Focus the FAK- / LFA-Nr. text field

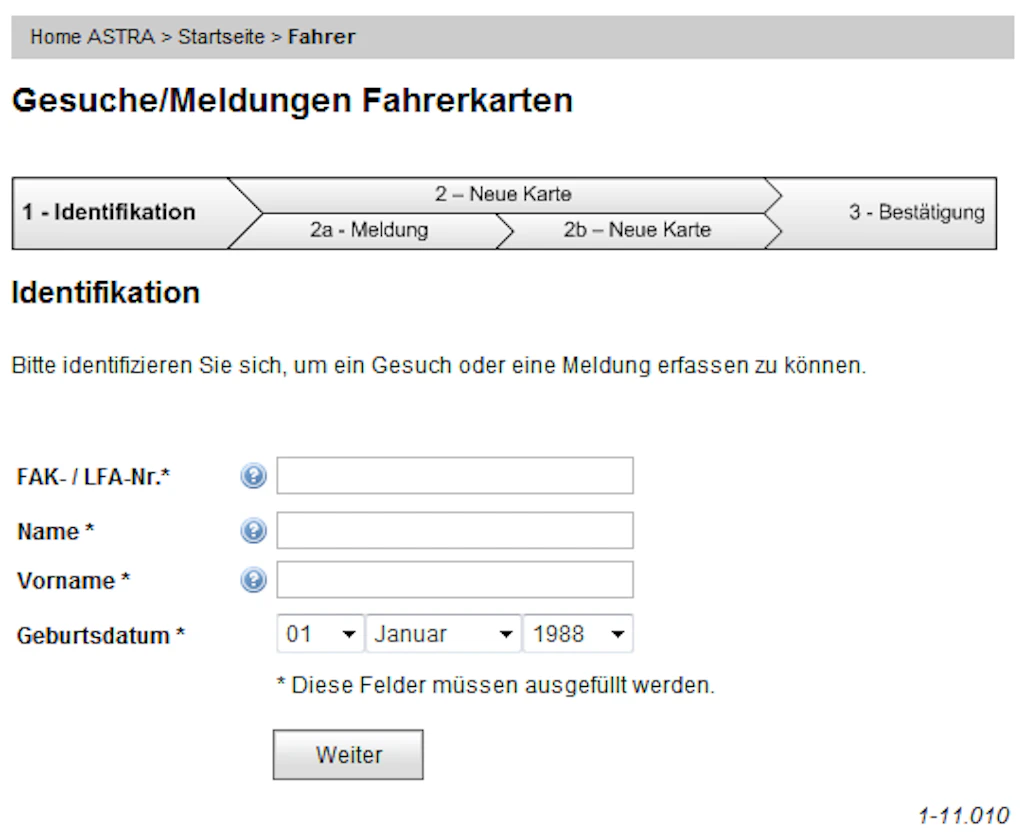tap(455, 476)
